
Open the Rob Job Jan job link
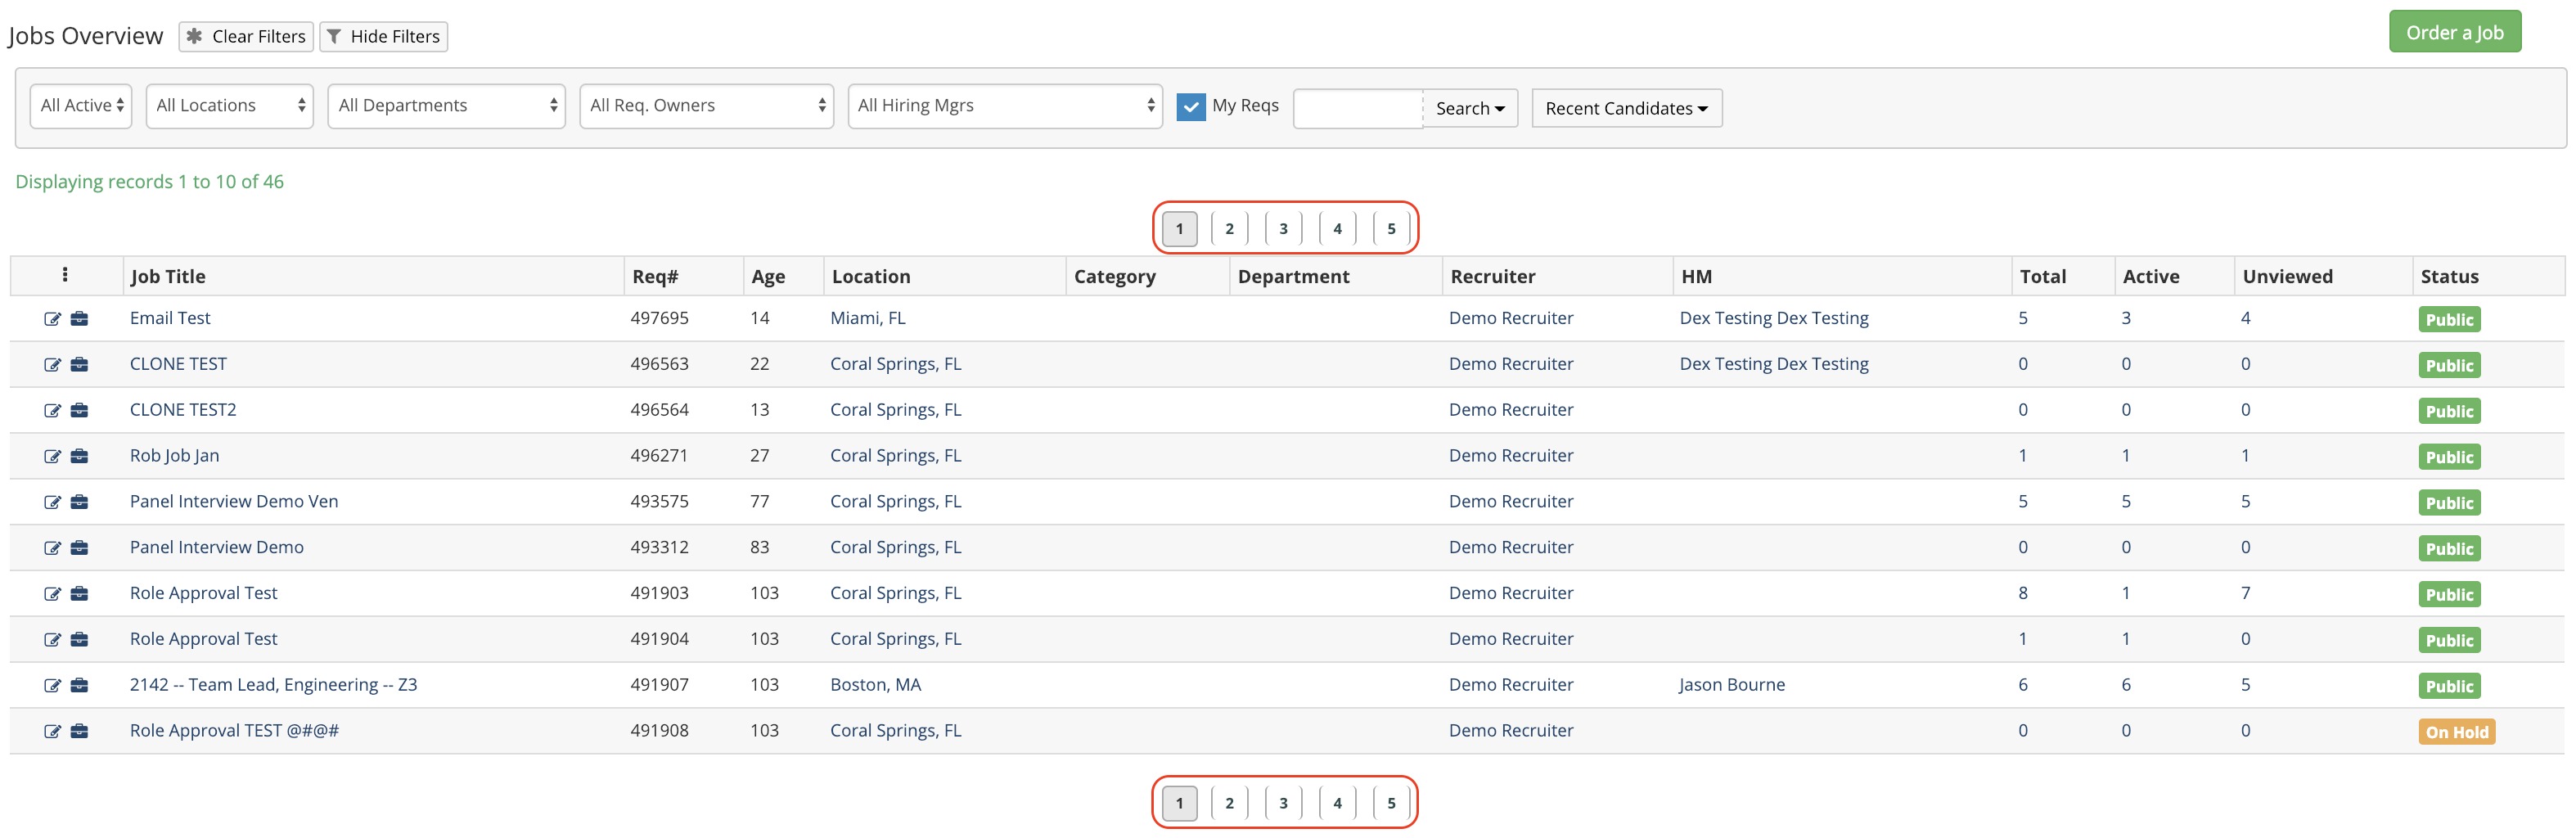(x=174, y=456)
